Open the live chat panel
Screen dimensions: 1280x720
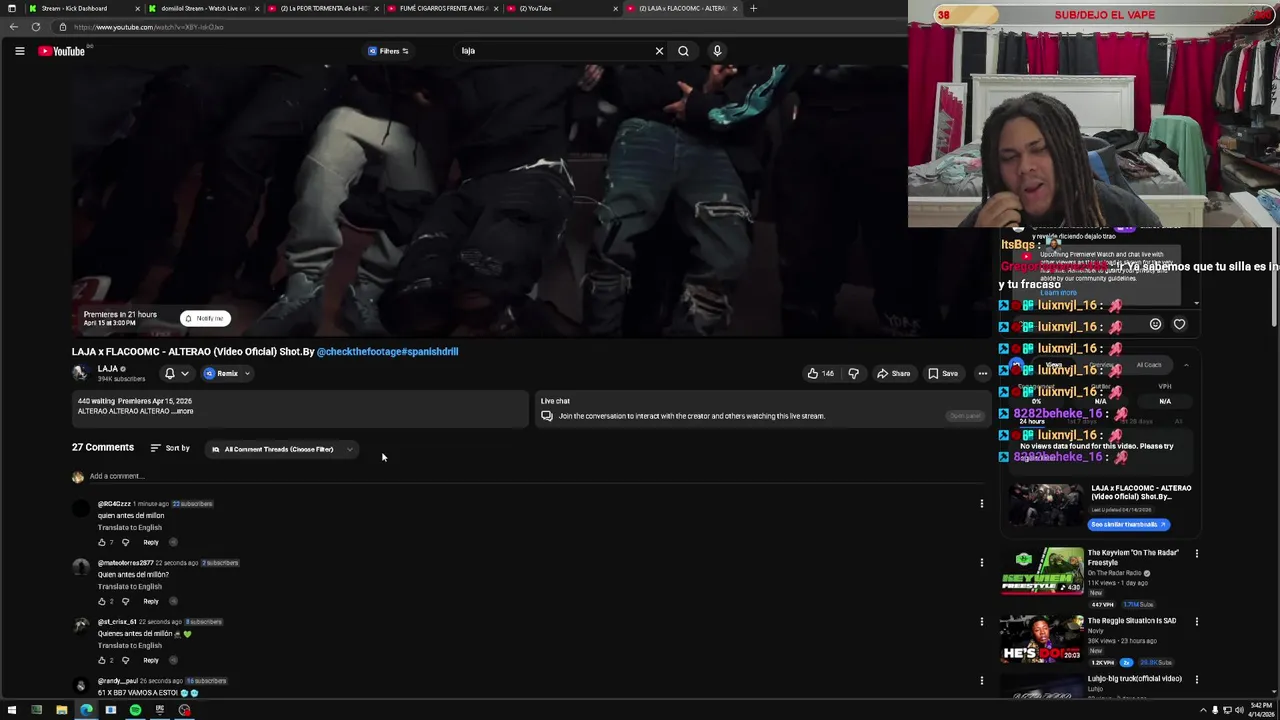pyautogui.click(x=965, y=416)
